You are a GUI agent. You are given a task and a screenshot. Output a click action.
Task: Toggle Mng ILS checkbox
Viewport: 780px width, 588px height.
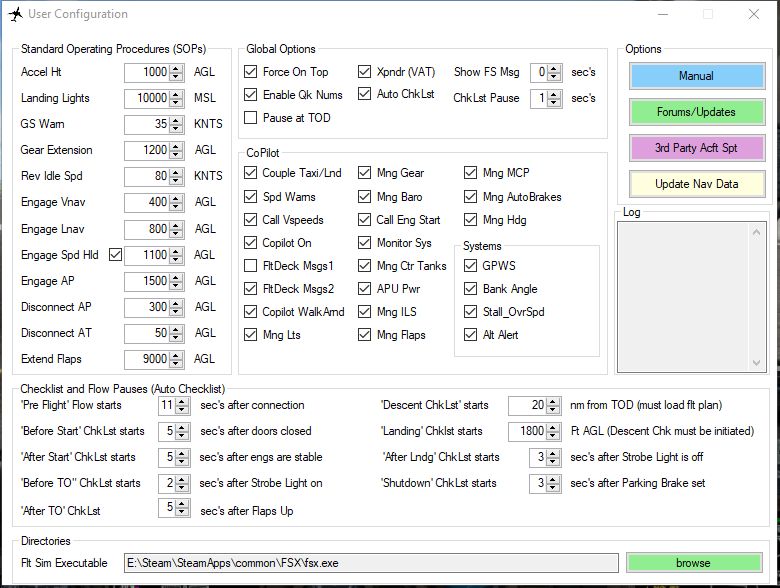(365, 311)
